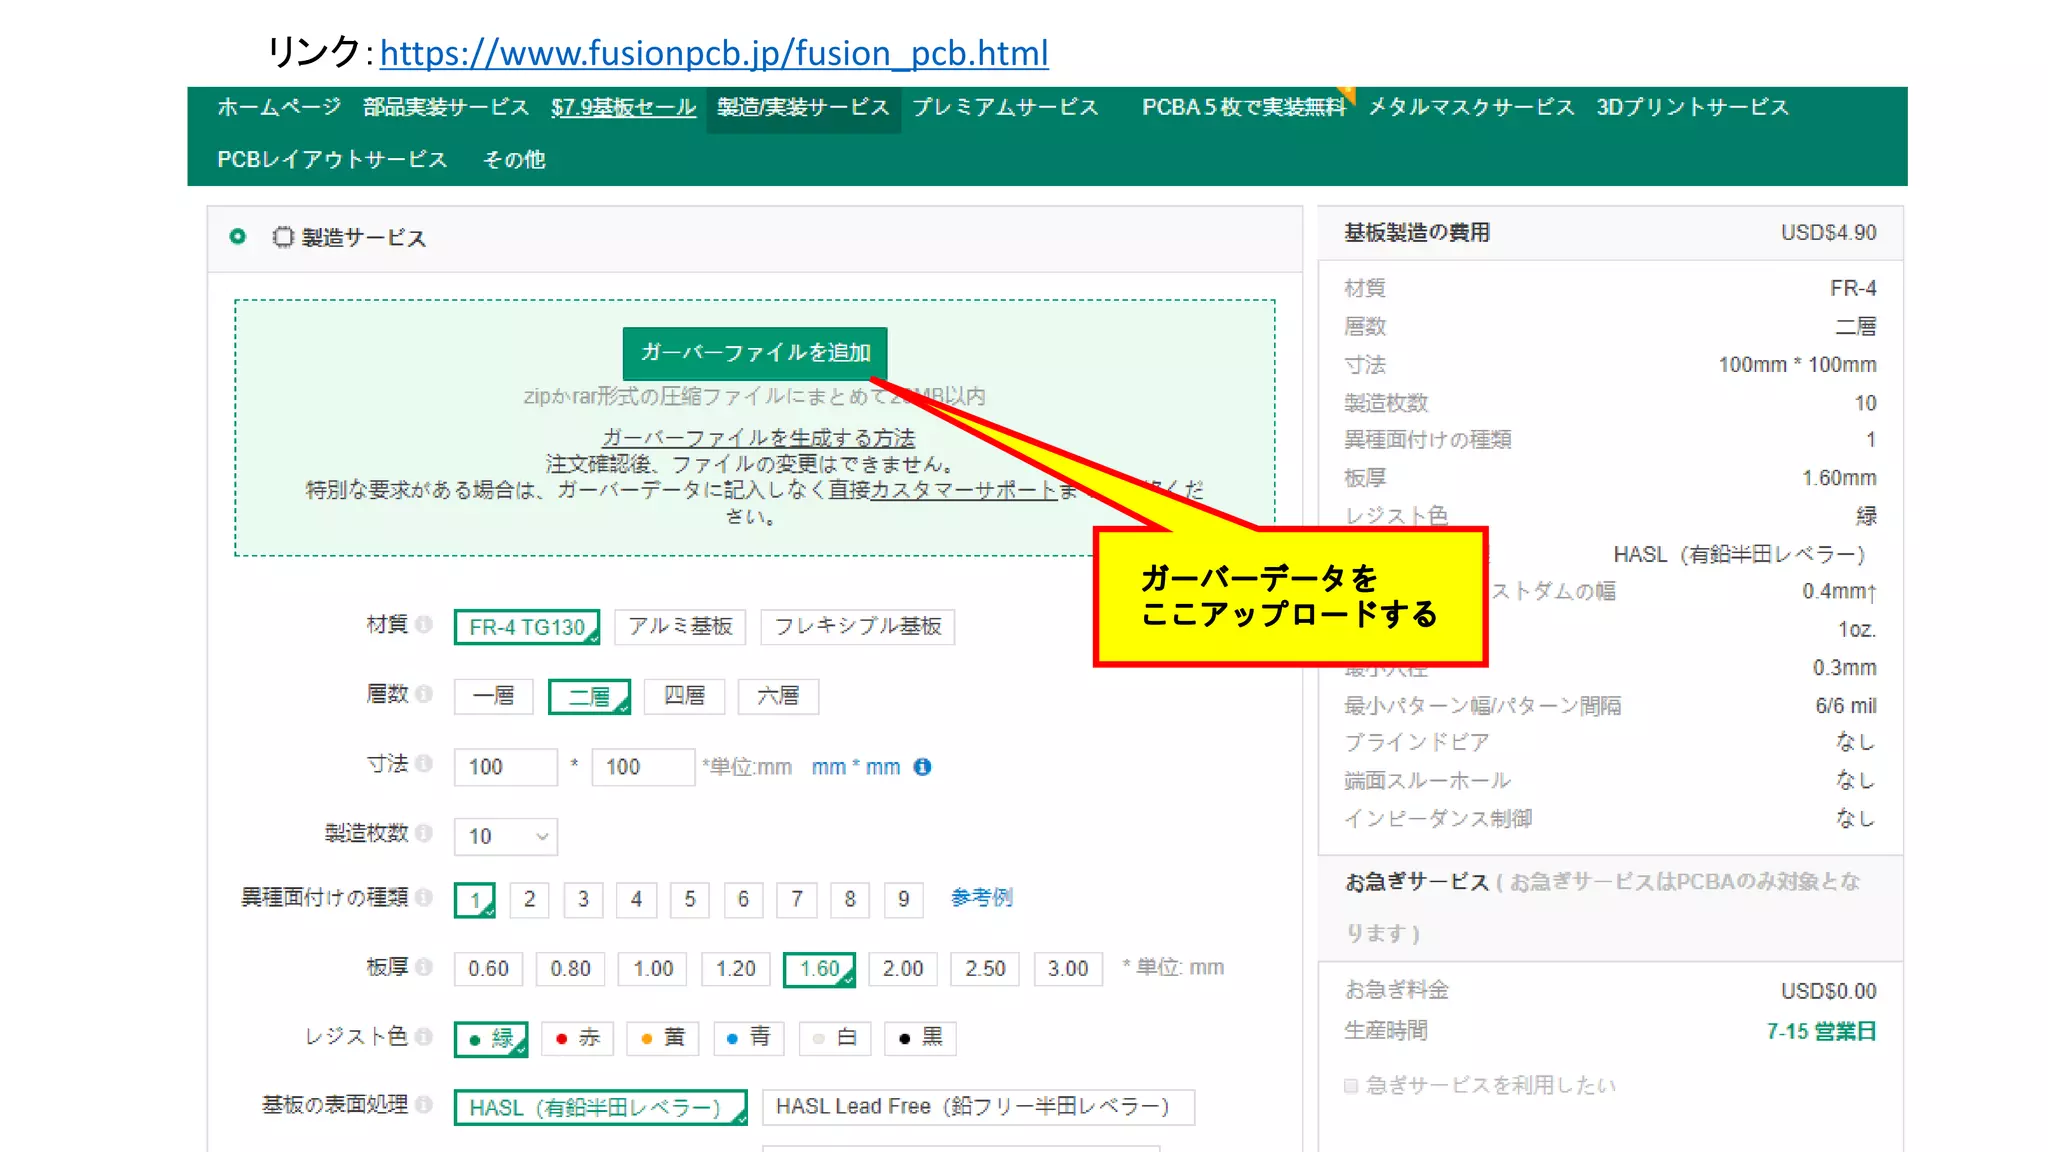Open メタルマスクサービス menu item
This screenshot has height=1152, width=2048.
(x=1471, y=108)
